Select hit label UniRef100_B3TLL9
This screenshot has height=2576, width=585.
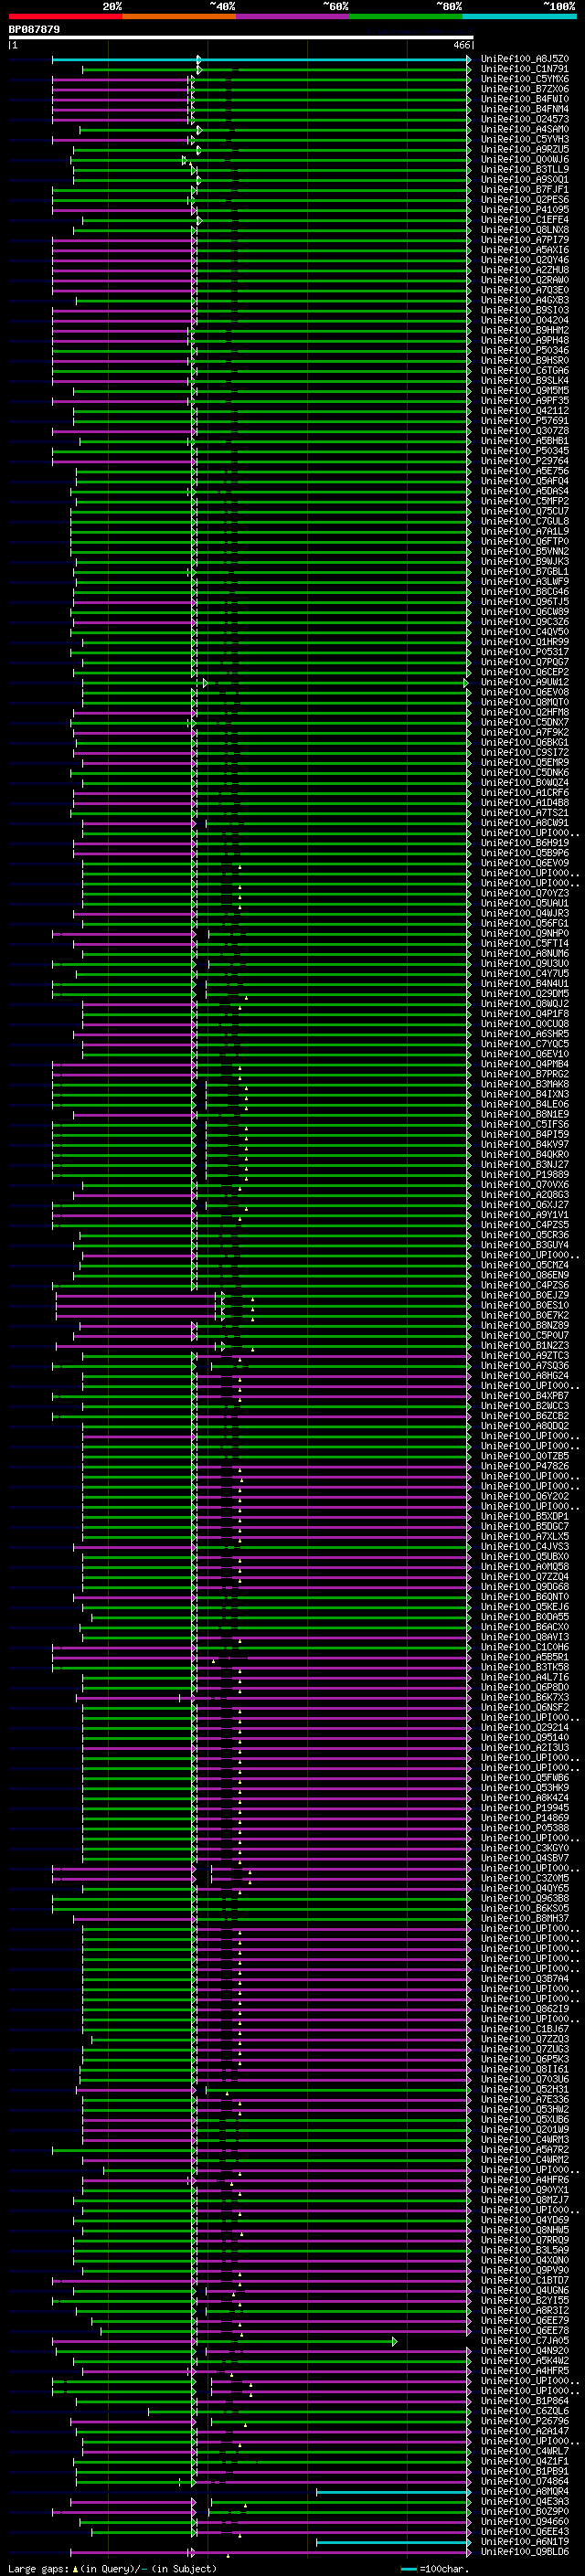[525, 169]
